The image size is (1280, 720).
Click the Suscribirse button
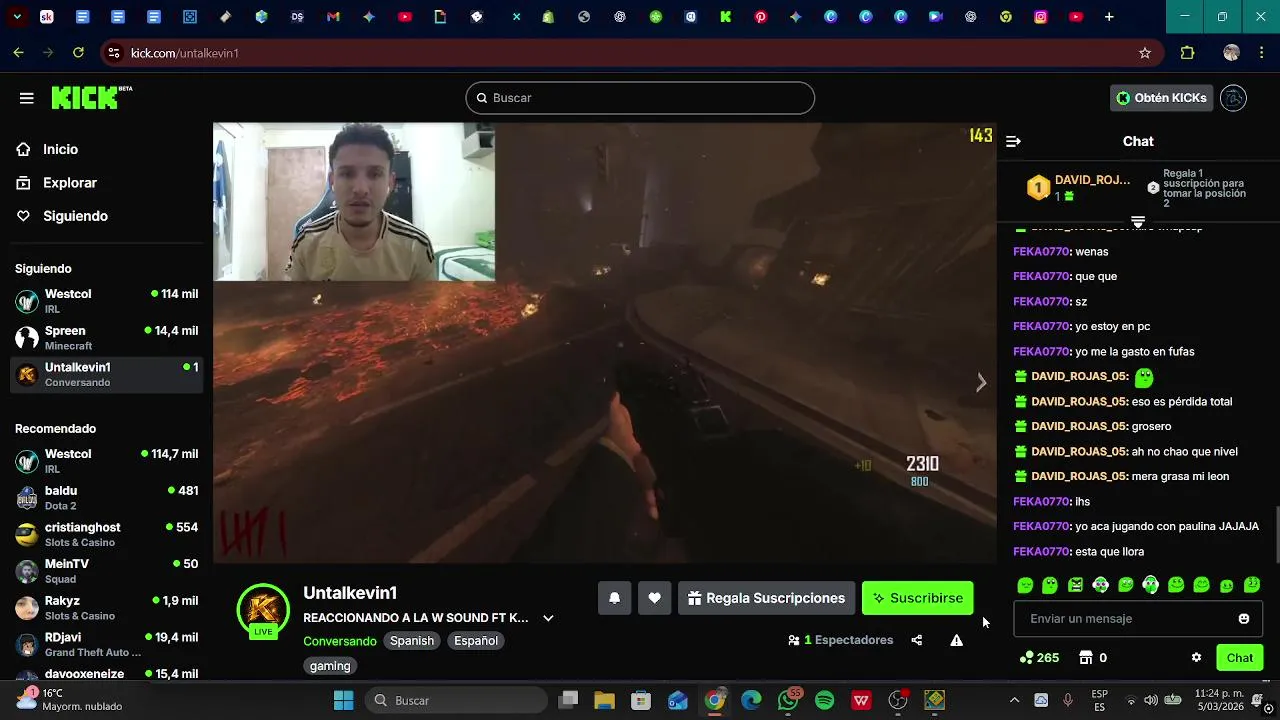(917, 598)
